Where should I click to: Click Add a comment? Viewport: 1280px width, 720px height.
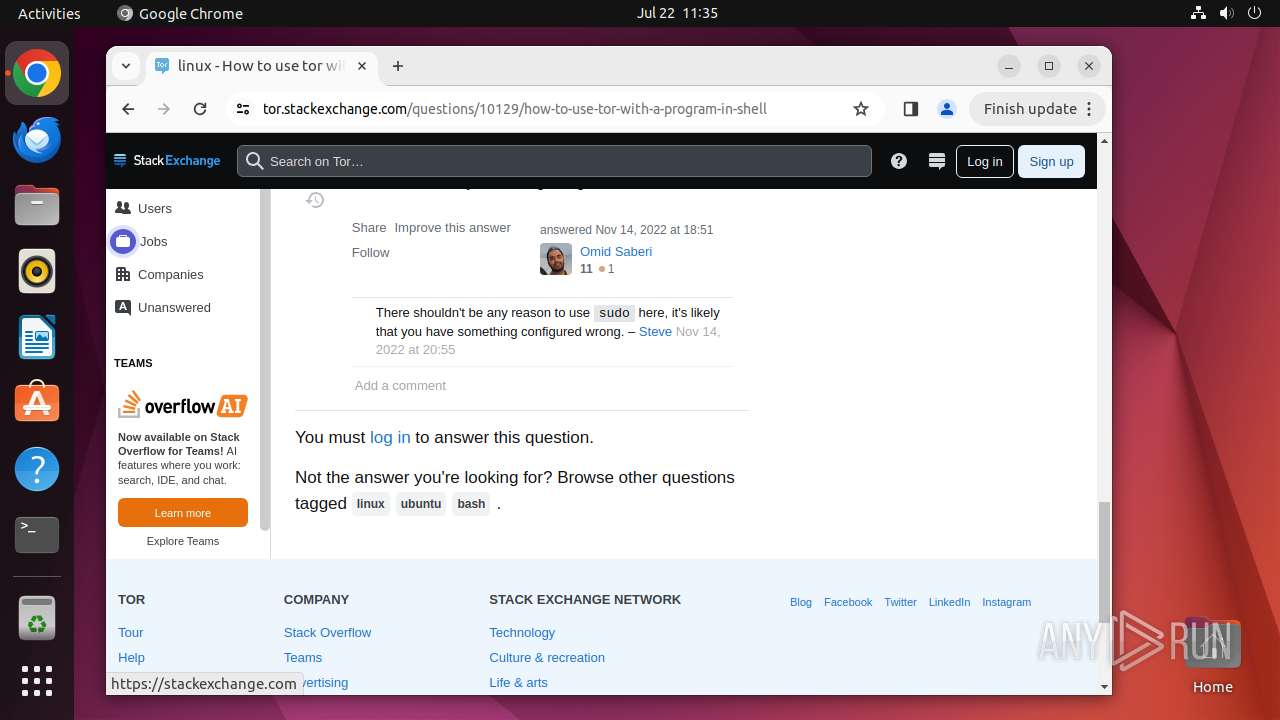pos(400,385)
